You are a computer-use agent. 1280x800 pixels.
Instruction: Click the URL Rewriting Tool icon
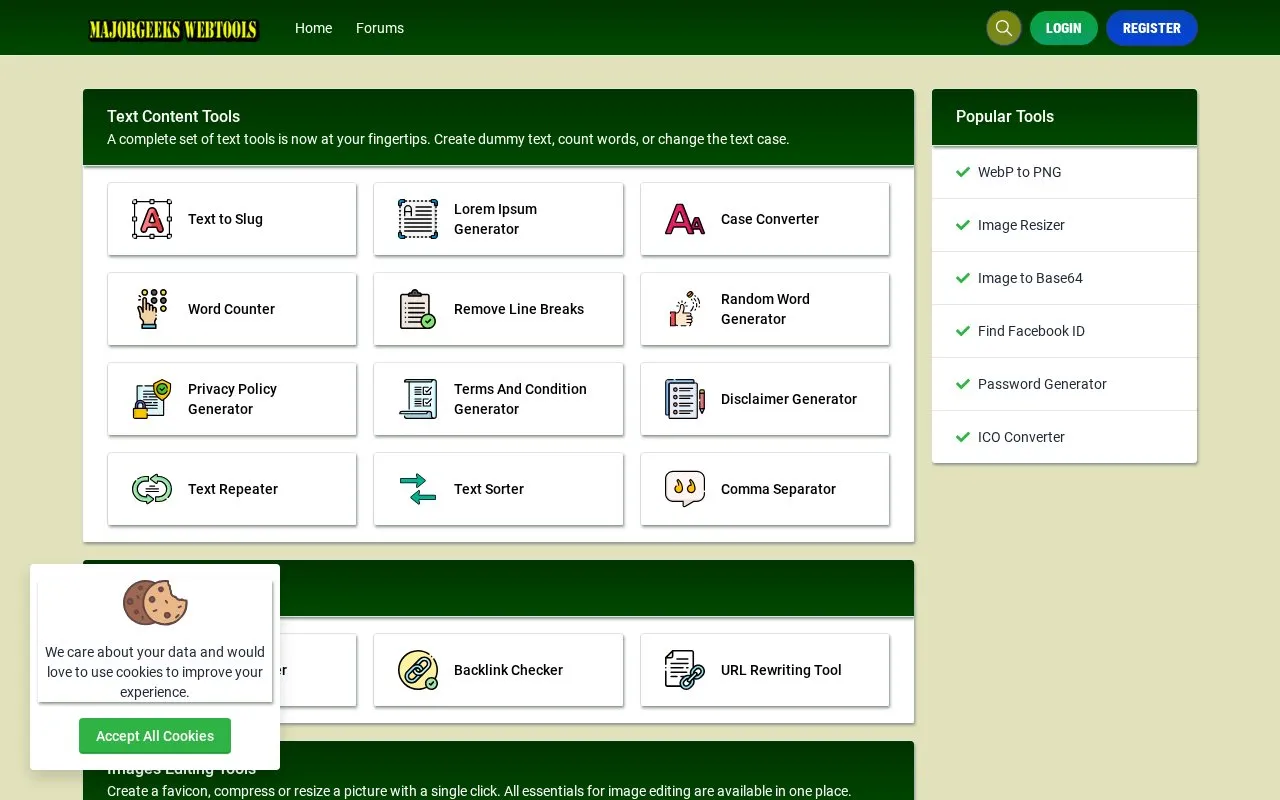coord(685,670)
